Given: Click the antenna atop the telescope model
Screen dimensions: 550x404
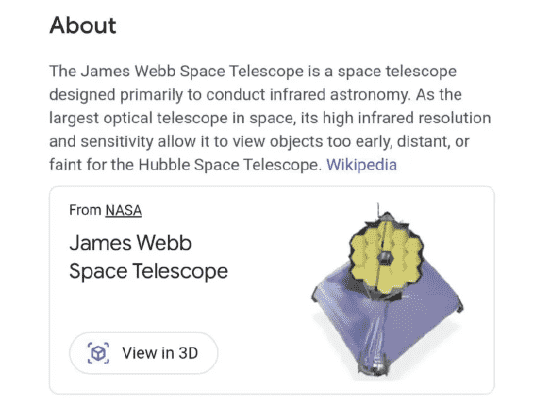Looking at the screenshot, I should (378, 209).
